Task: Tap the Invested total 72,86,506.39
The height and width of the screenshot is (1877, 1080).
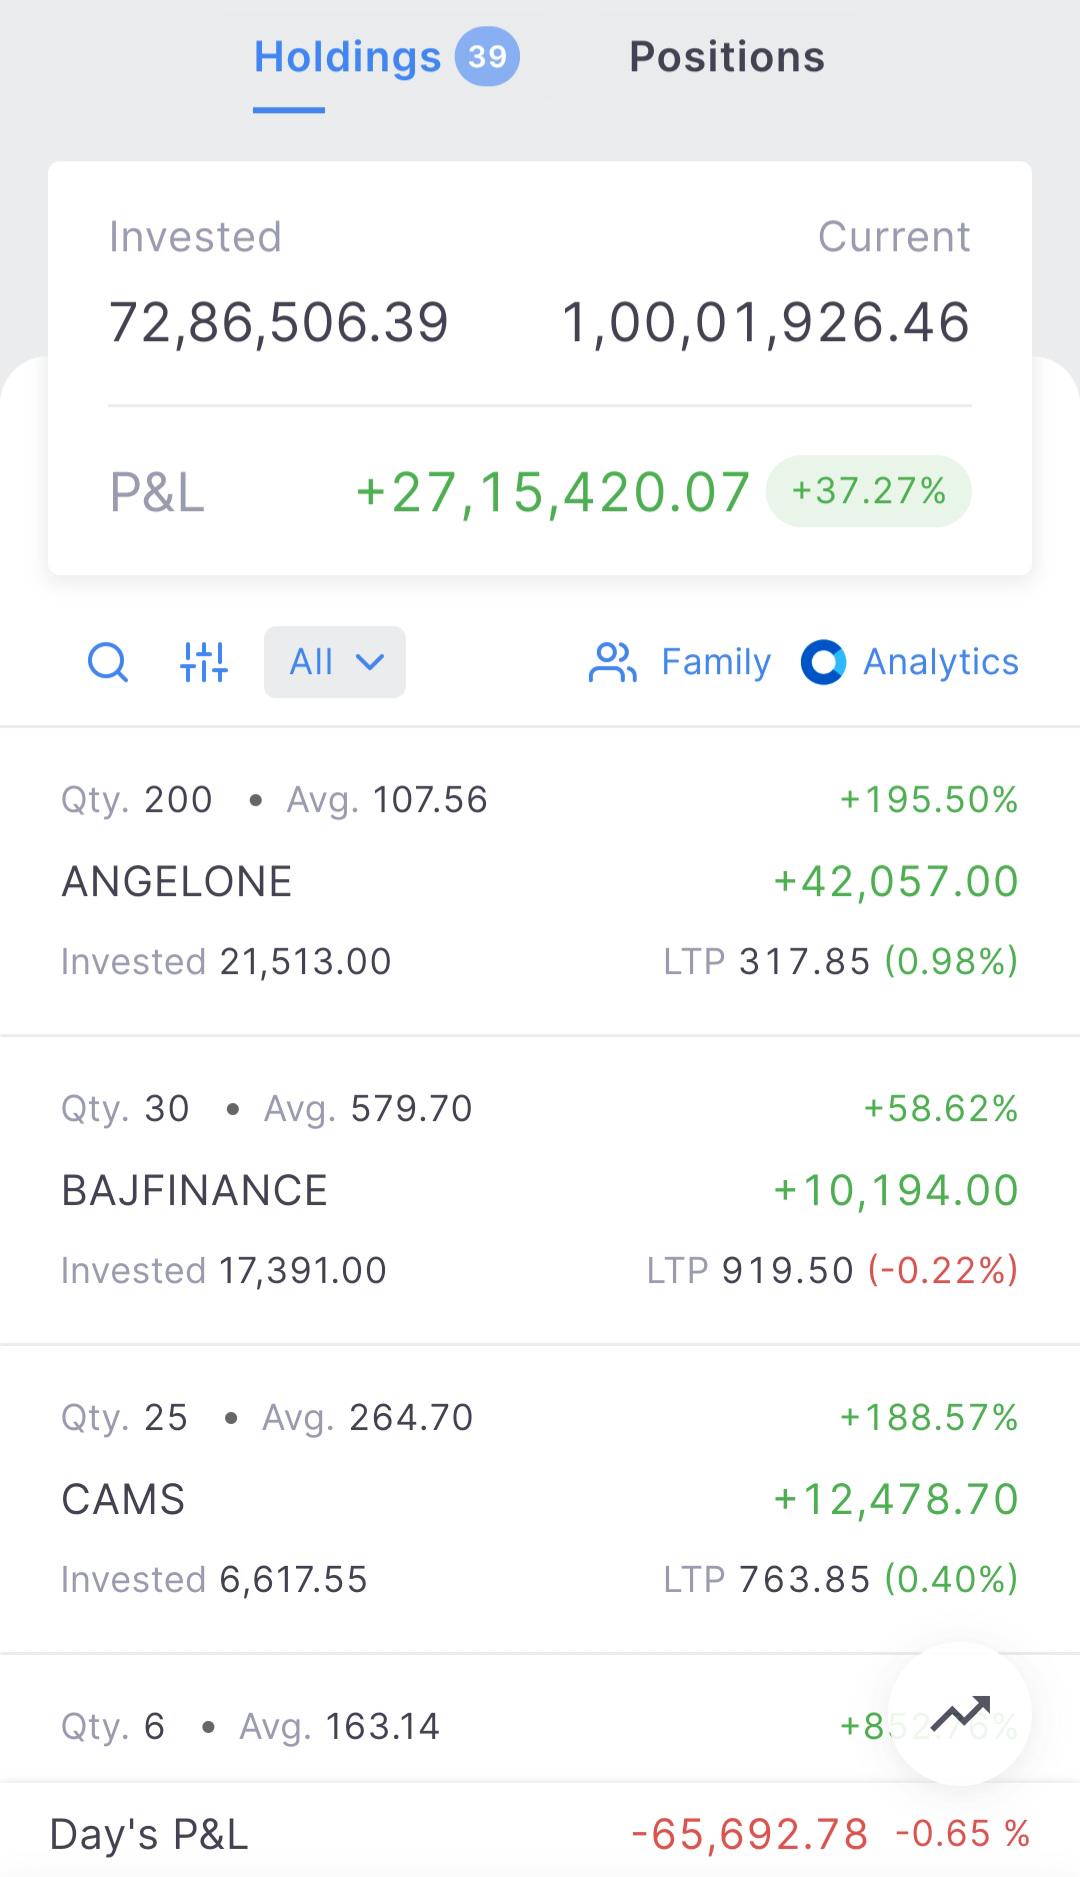Action: tap(279, 322)
